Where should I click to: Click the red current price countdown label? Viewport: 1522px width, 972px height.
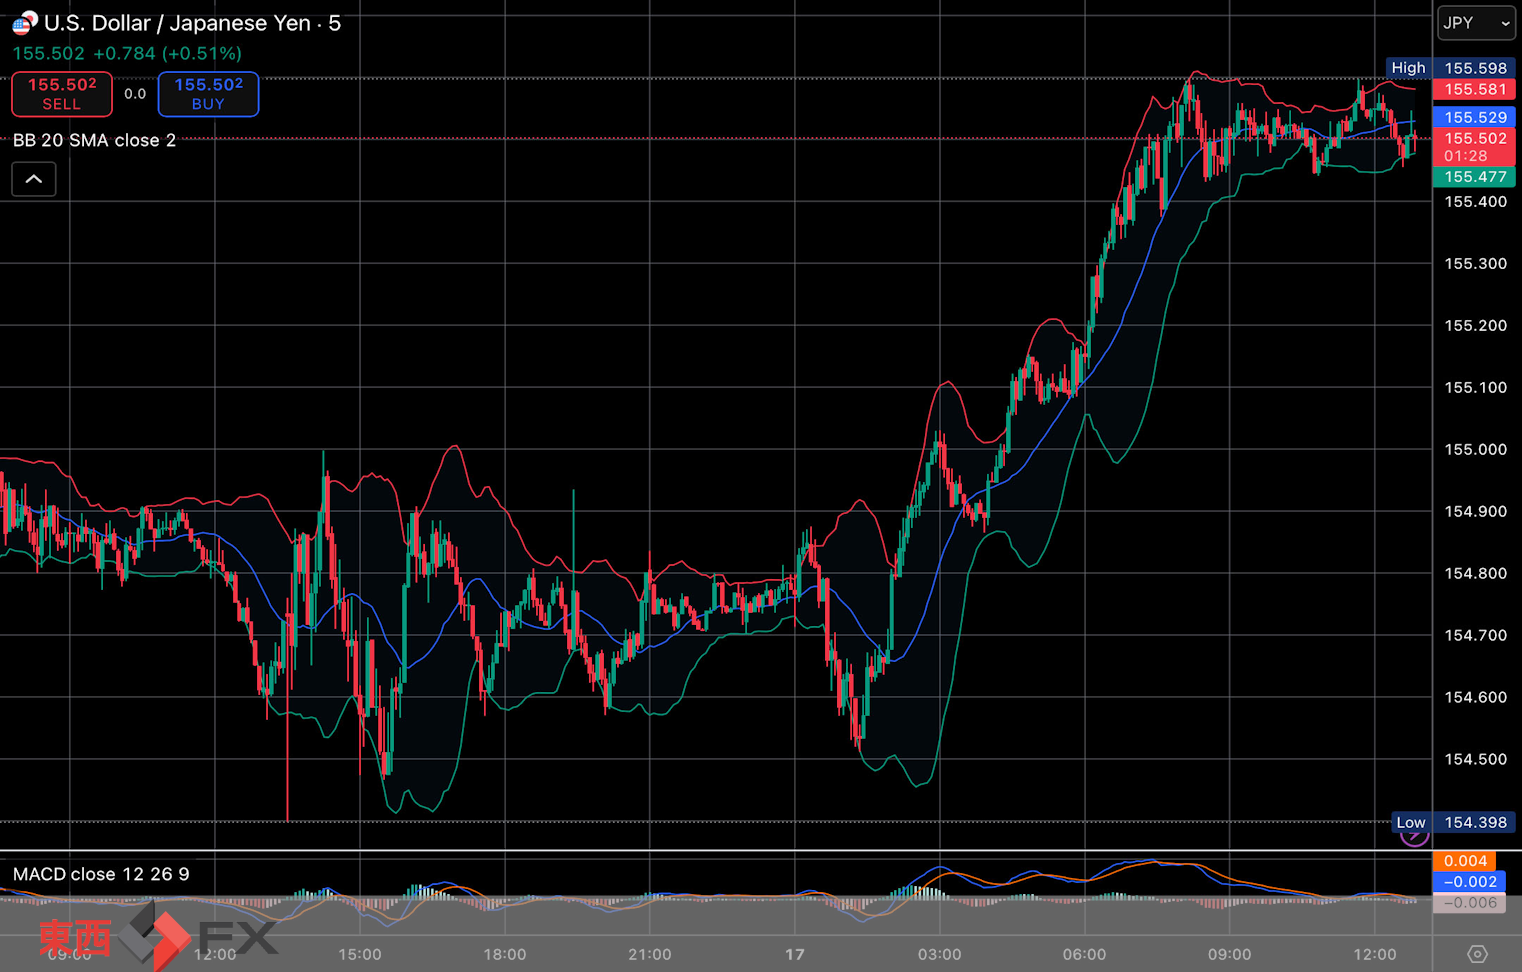[1474, 147]
